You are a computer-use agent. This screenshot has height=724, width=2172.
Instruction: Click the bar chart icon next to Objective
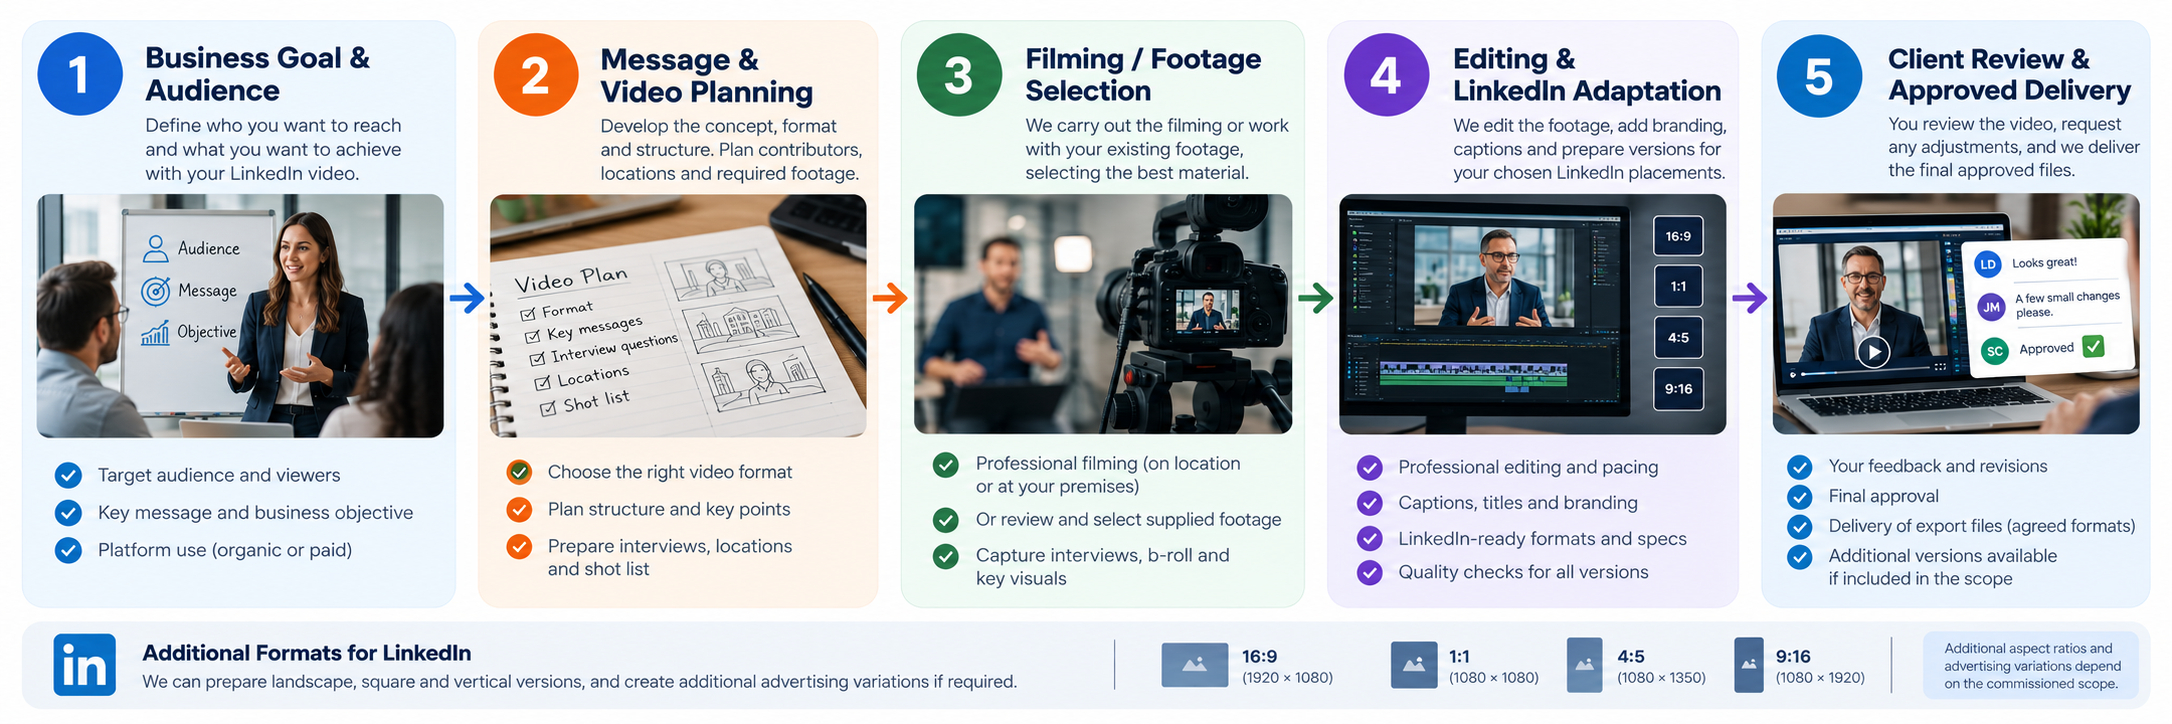[x=155, y=333]
